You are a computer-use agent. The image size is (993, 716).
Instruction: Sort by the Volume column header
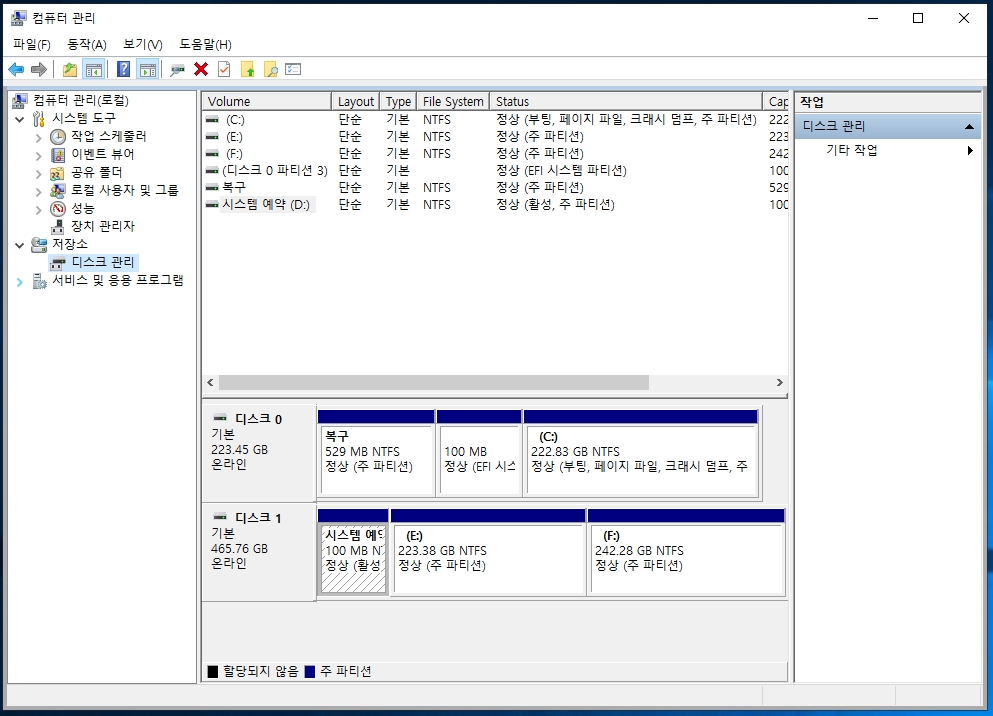click(x=267, y=101)
